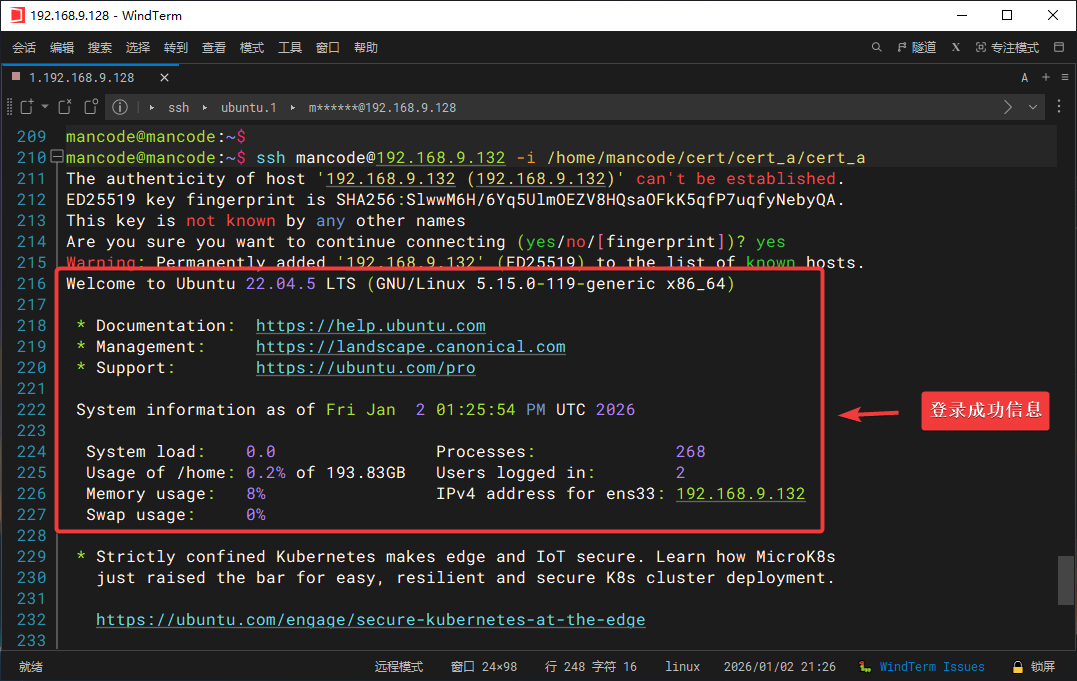Screen dimensions: 1077x681
Task: Open the 工具 menu
Action: [x=290, y=47]
